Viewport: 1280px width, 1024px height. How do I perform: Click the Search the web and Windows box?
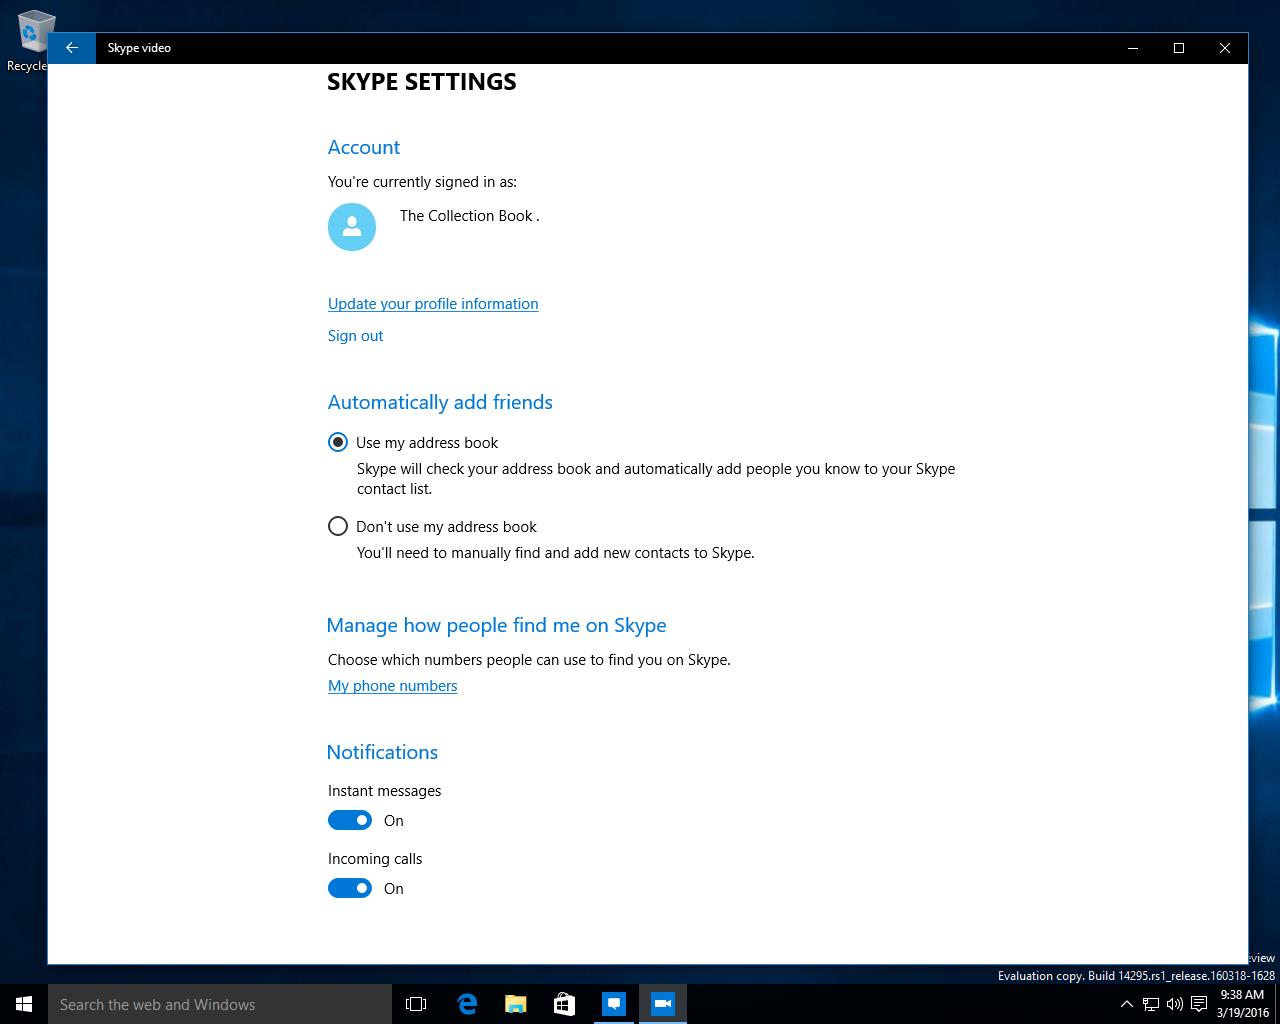pyautogui.click(x=220, y=1004)
